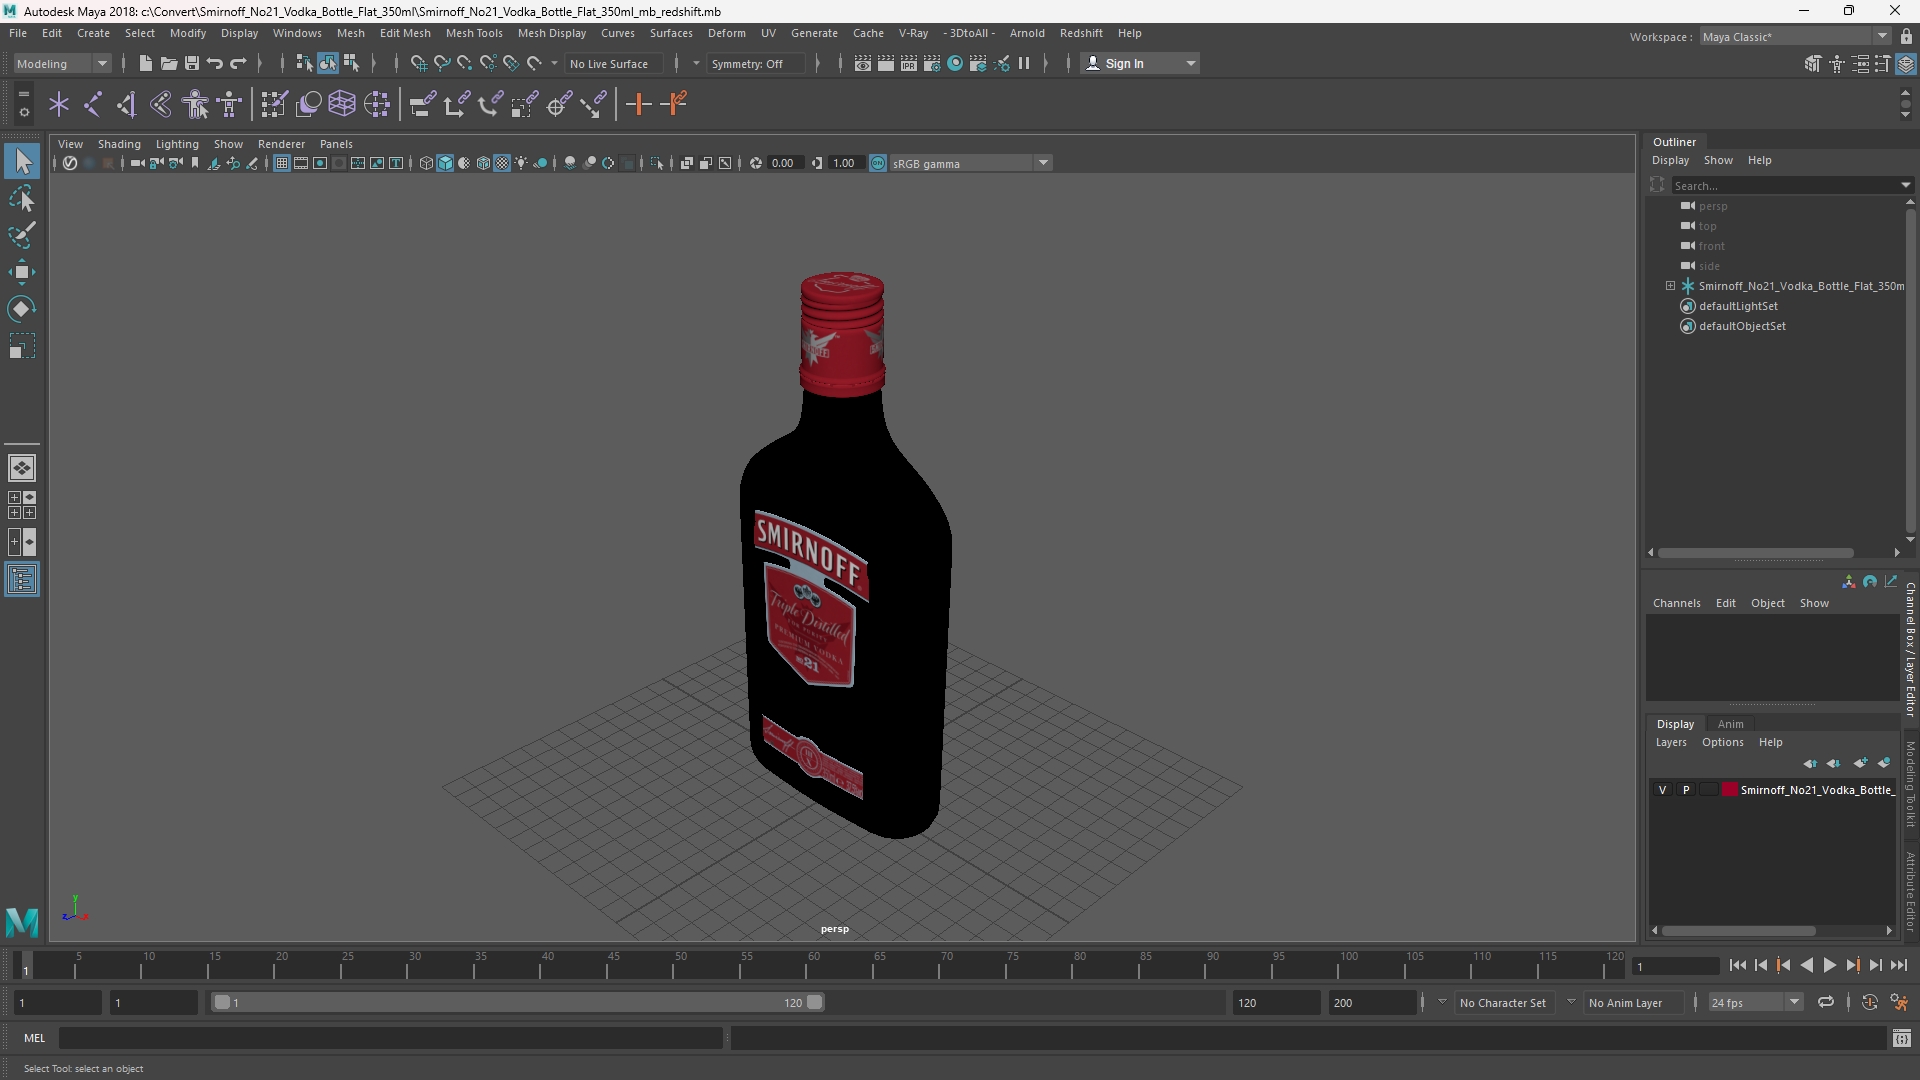Click the play backwards button

[1806, 965]
